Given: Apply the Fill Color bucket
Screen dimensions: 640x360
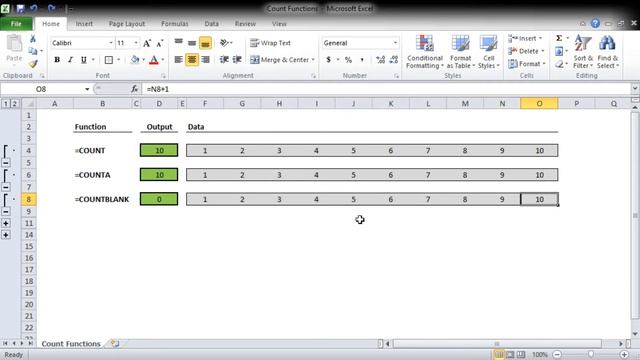Looking at the screenshot, I should (135, 60).
